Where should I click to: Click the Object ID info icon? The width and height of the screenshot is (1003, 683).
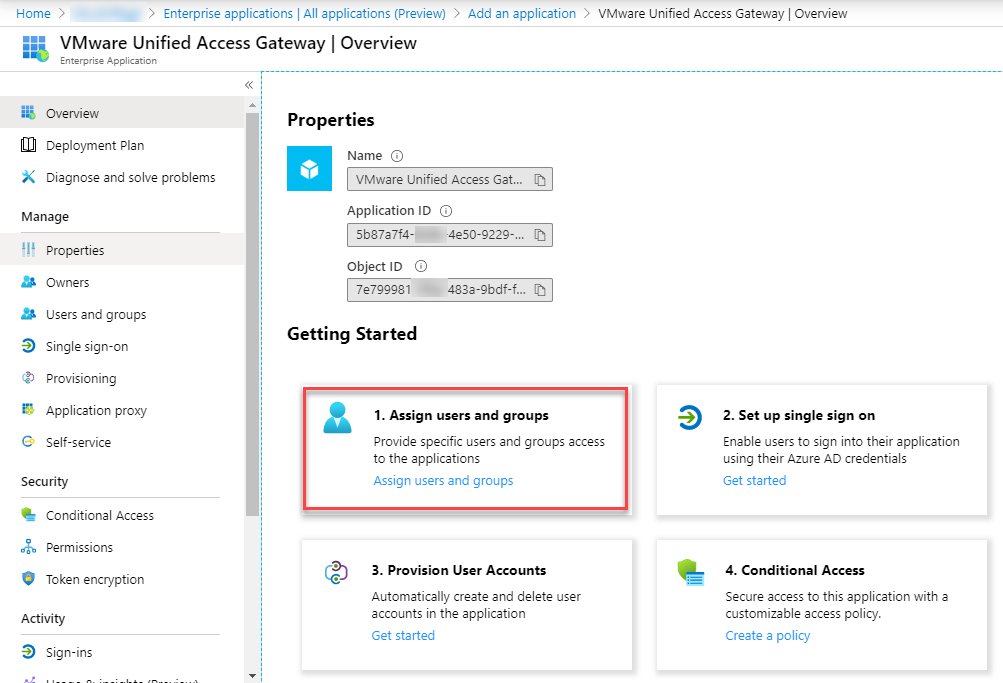coord(420,266)
